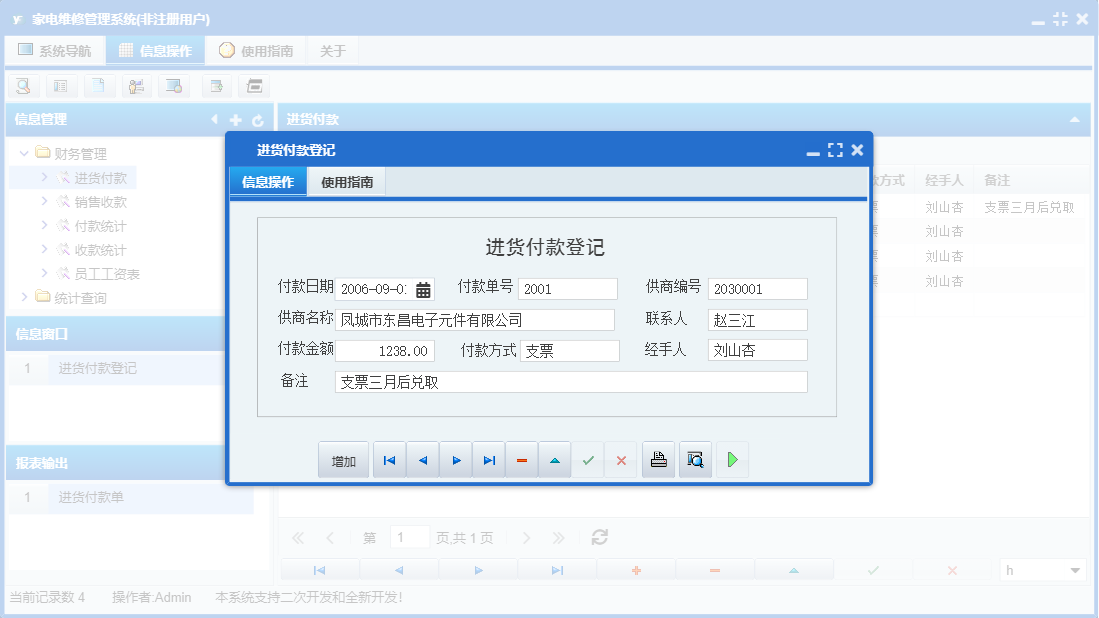Click the green confirm checkmark in the dialog
Image resolution: width=1099 pixels, height=618 pixels.
click(588, 459)
